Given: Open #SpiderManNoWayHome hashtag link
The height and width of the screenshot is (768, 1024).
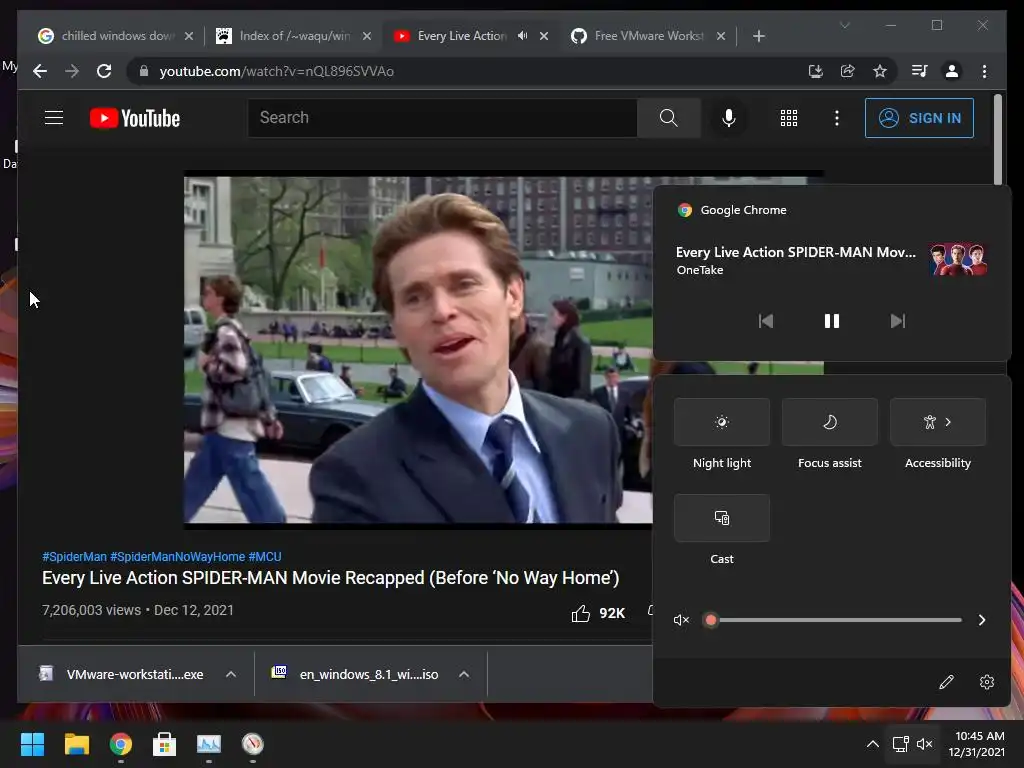Looking at the screenshot, I should point(178,556).
